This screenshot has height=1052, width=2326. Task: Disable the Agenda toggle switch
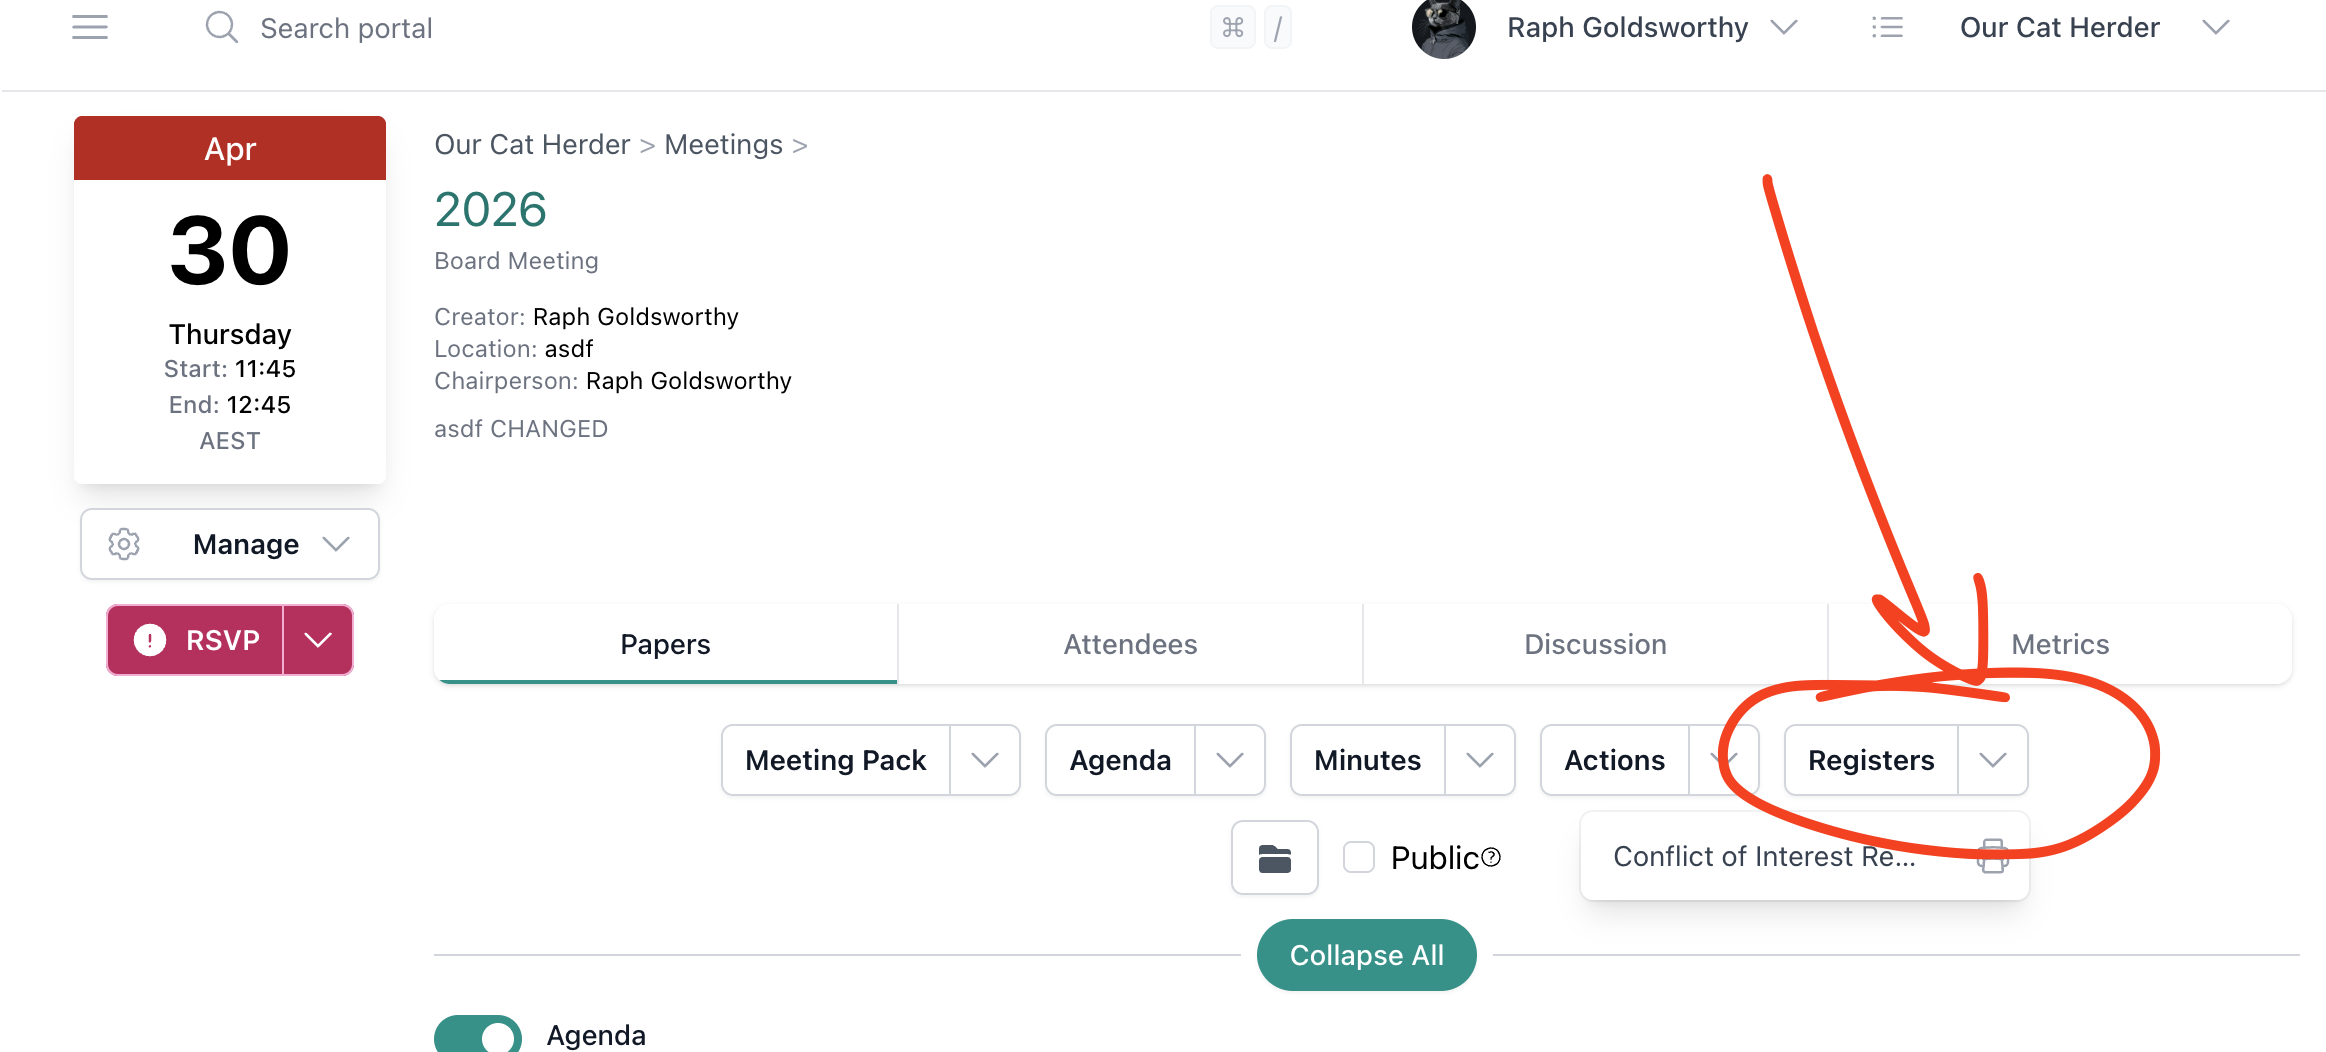tap(477, 1036)
